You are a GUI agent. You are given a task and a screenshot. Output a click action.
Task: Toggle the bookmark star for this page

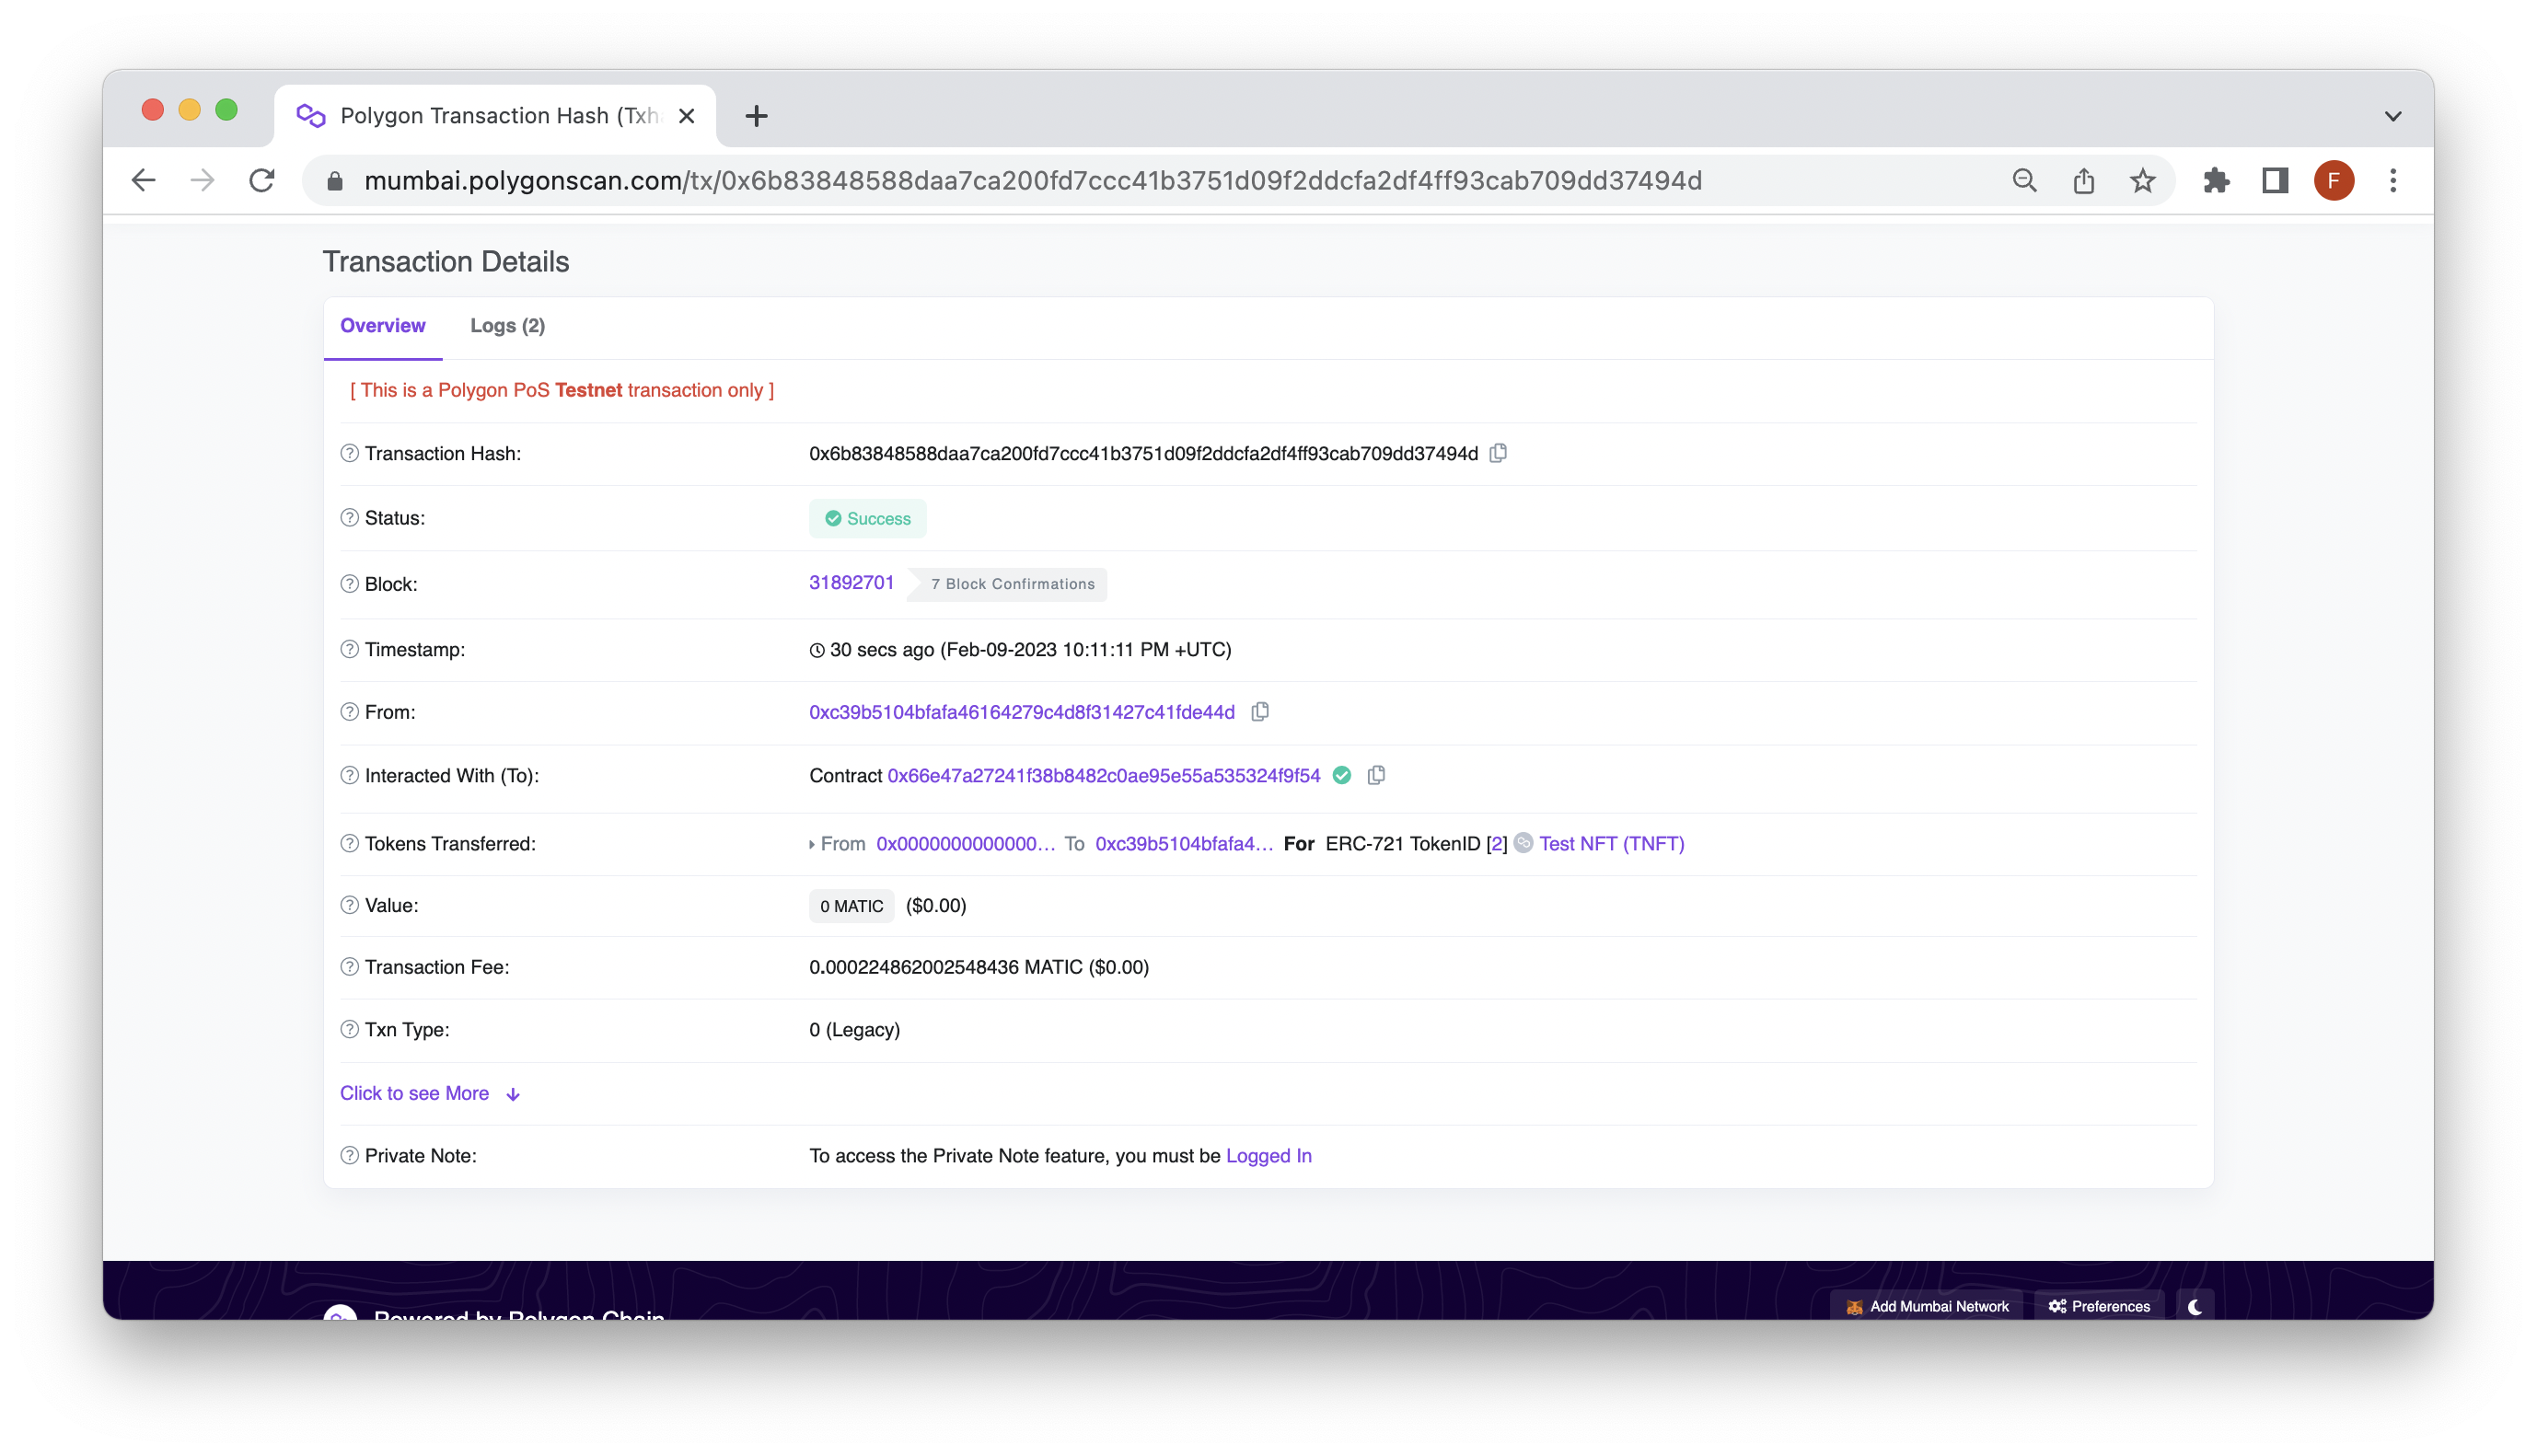tap(2141, 181)
